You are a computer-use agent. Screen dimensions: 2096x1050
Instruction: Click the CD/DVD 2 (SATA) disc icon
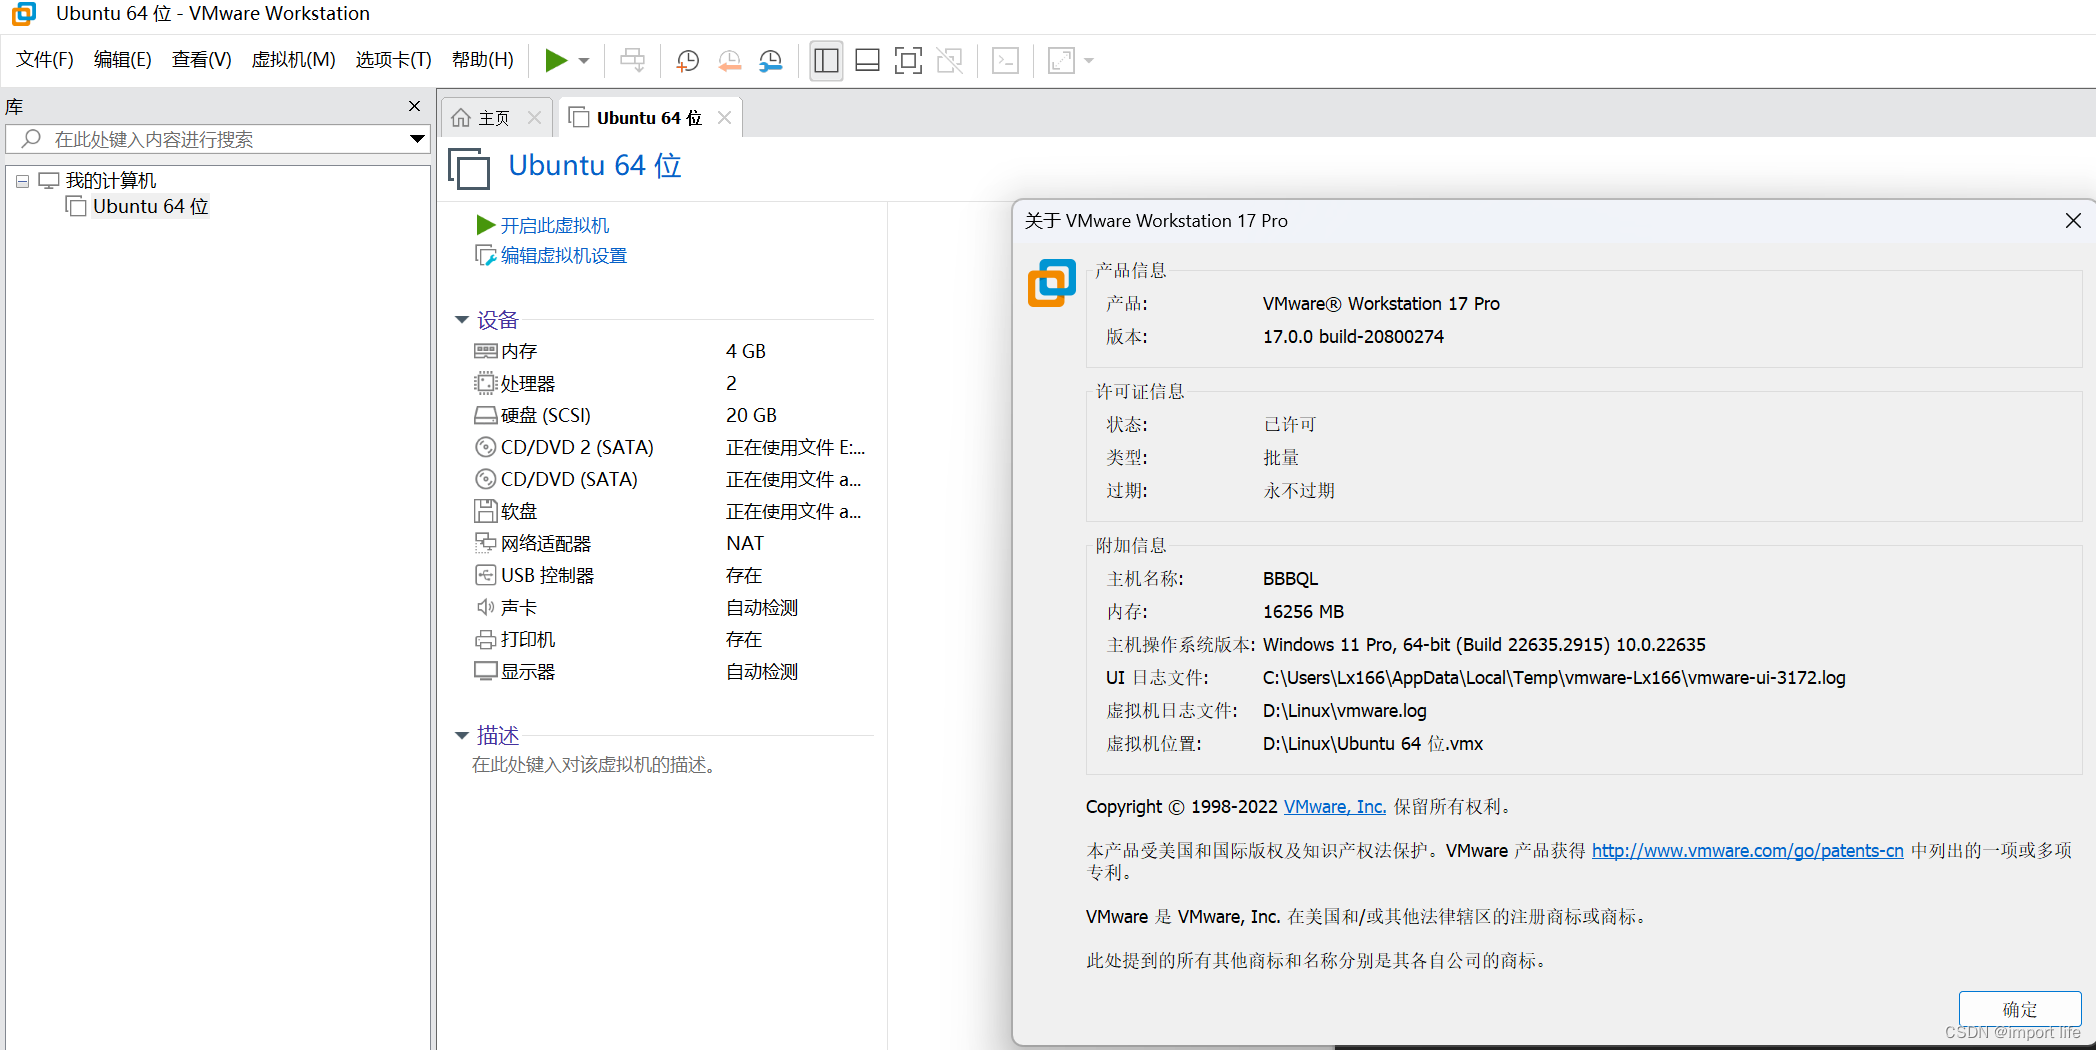tap(486, 447)
